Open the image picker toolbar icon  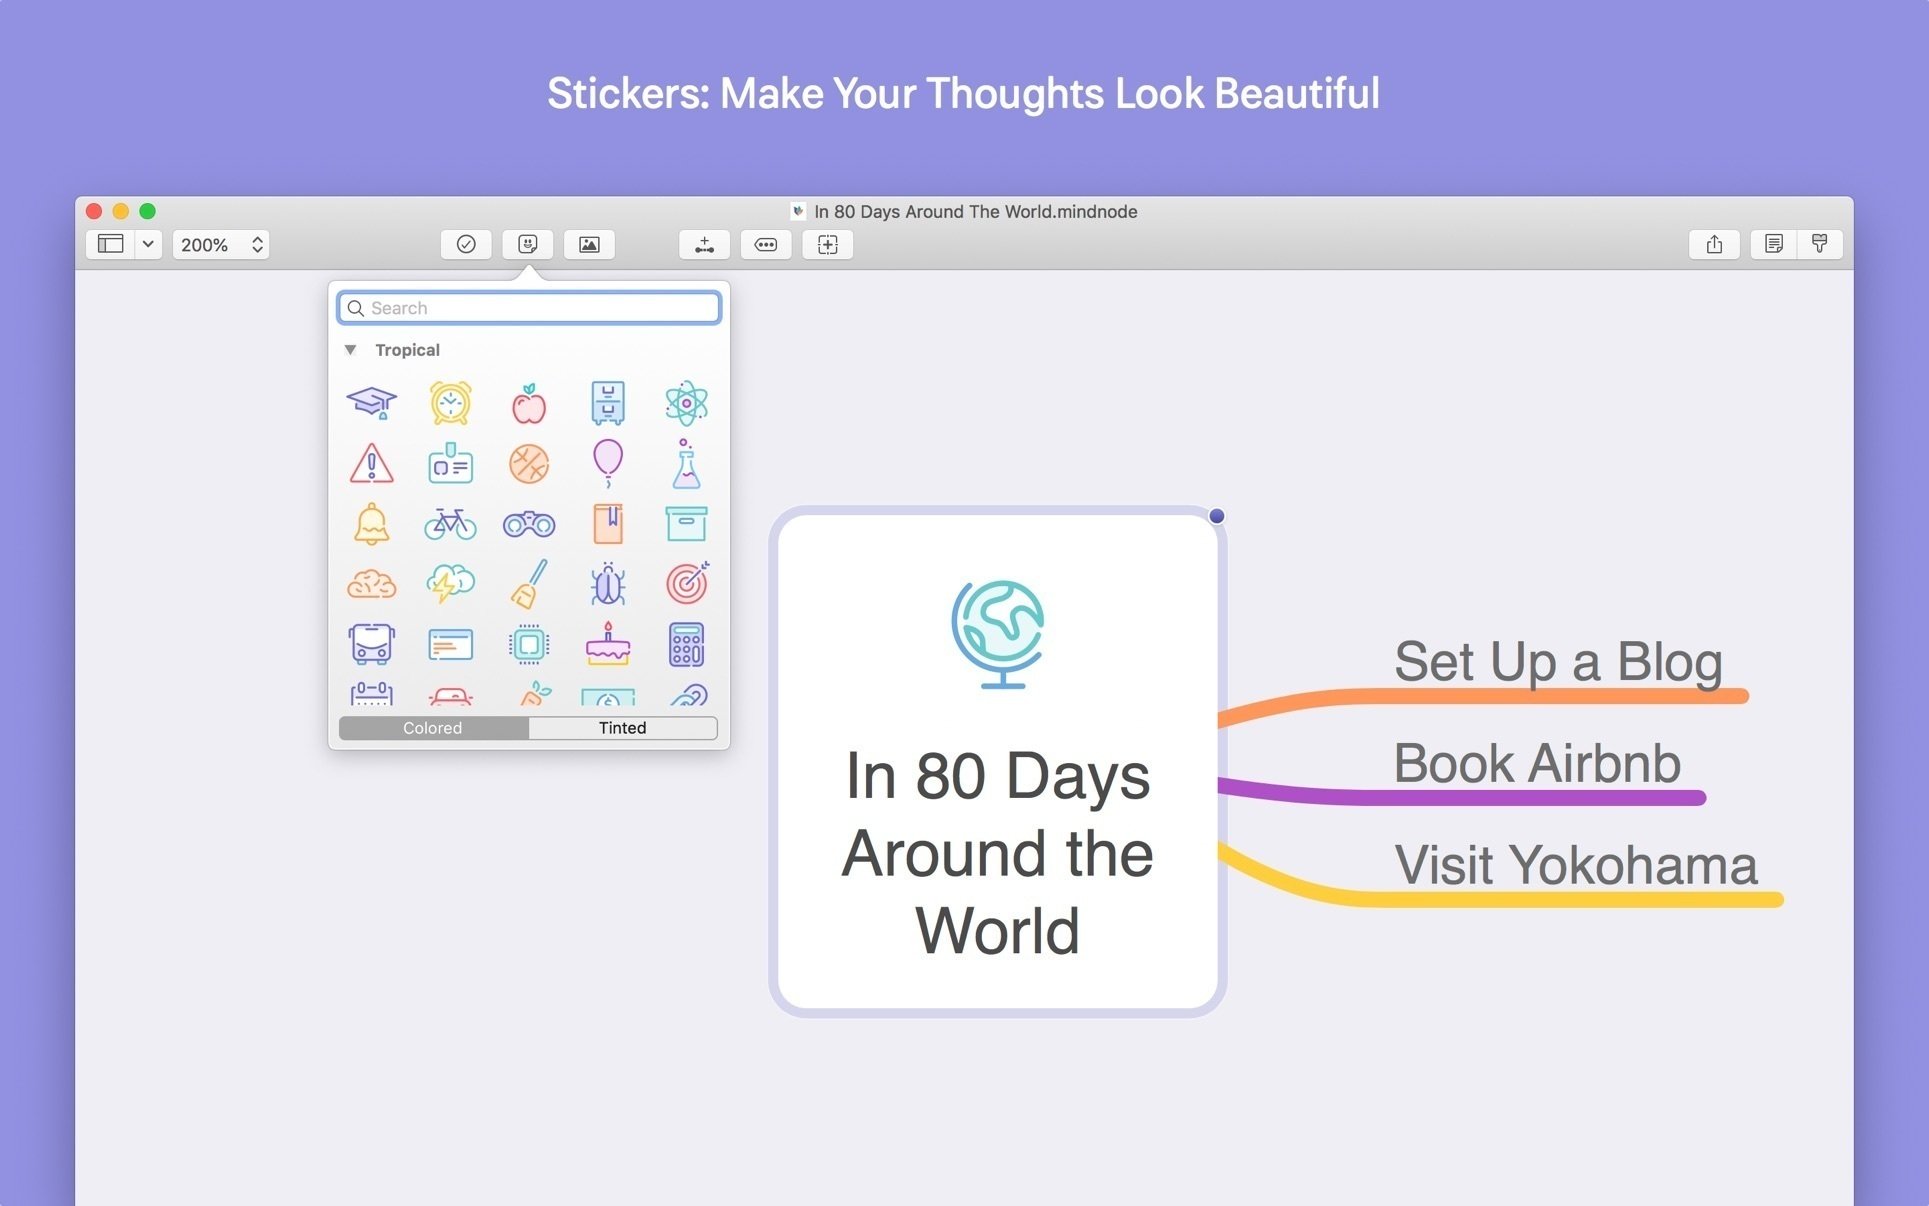click(x=589, y=244)
